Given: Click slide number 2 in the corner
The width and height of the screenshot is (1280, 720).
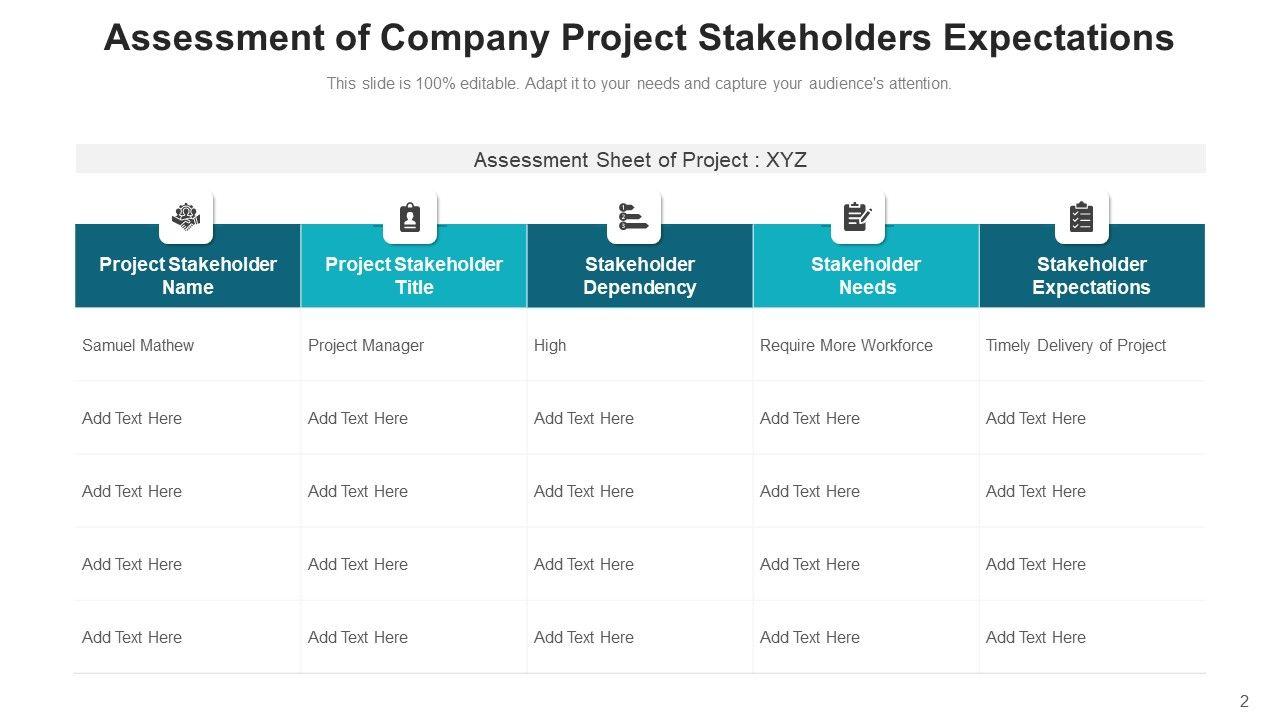Looking at the screenshot, I should (1245, 702).
